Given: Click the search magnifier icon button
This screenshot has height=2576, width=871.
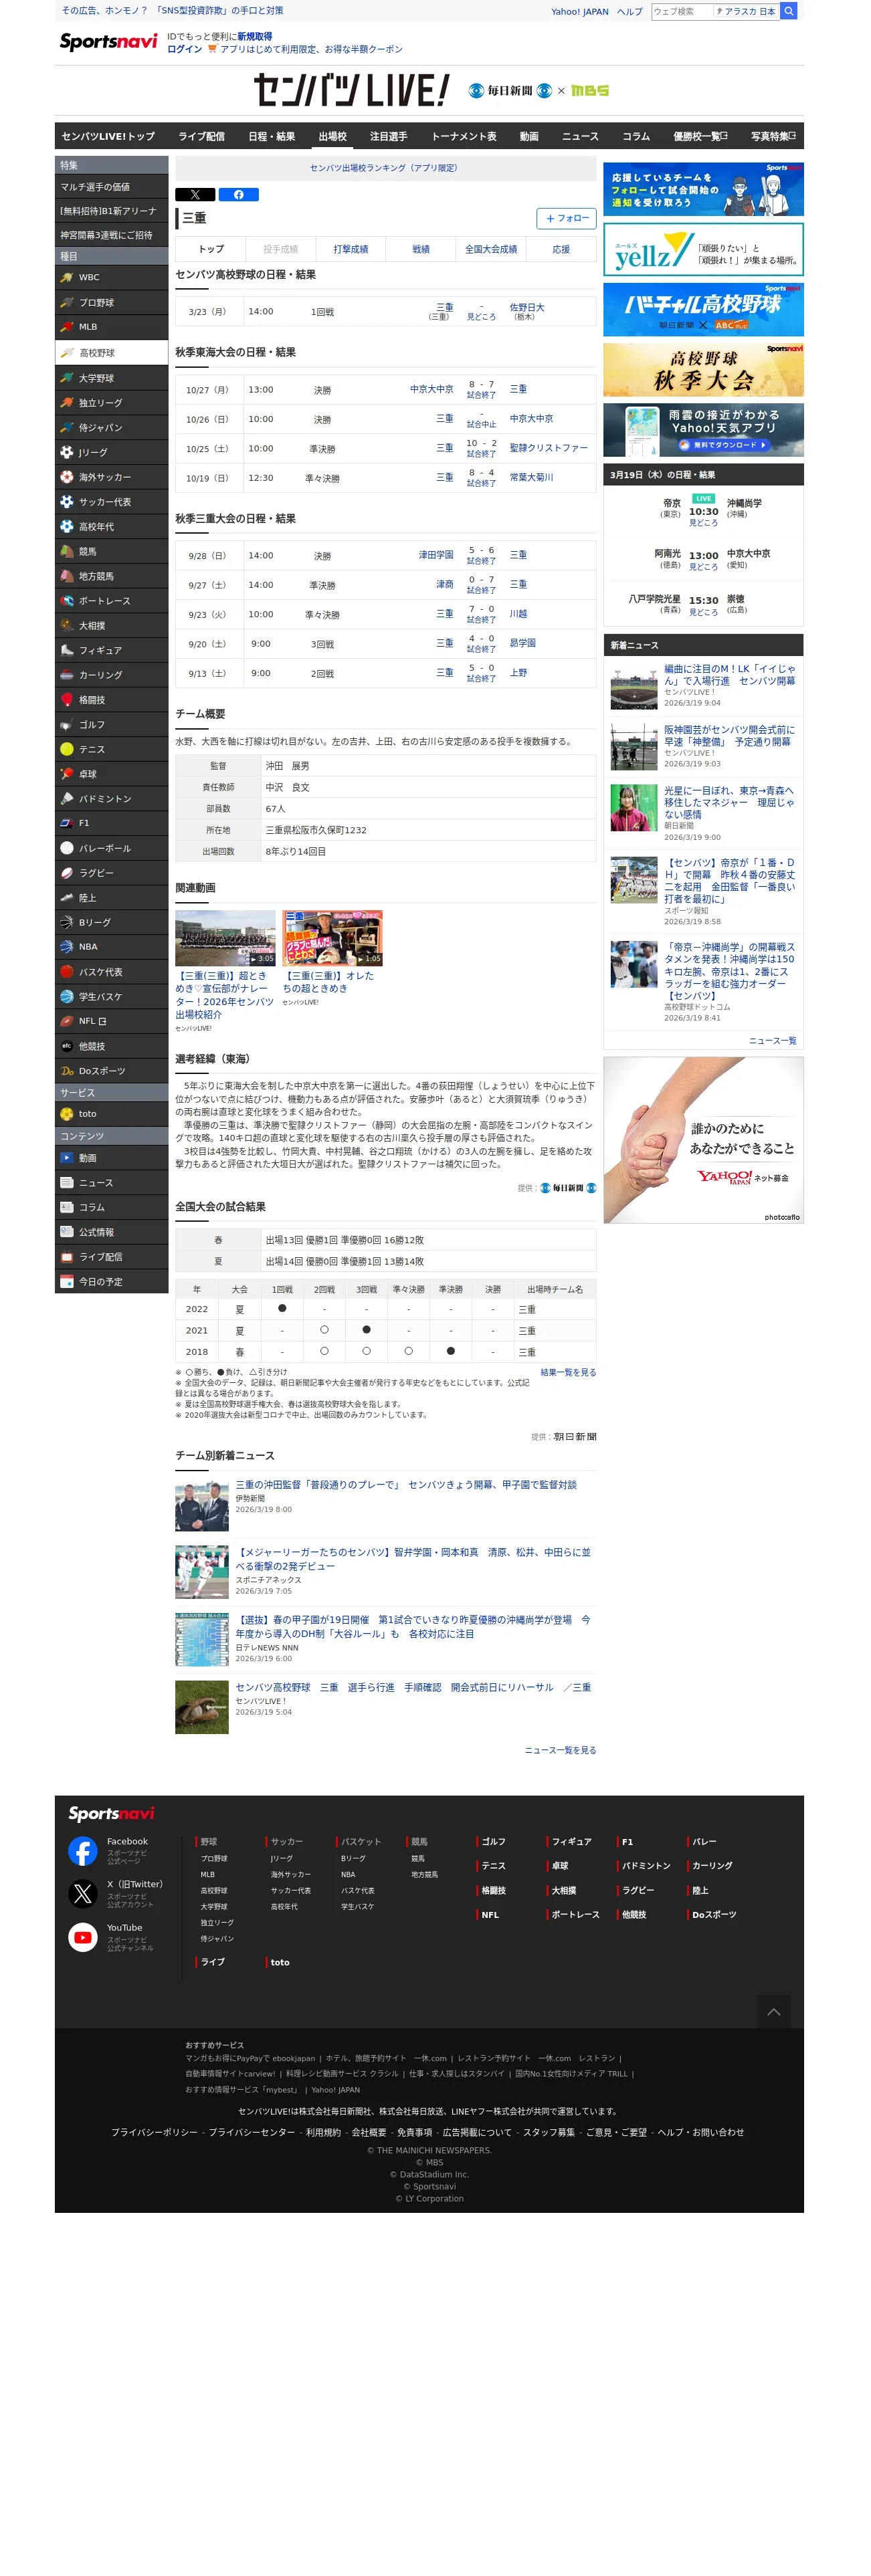Looking at the screenshot, I should tap(788, 11).
